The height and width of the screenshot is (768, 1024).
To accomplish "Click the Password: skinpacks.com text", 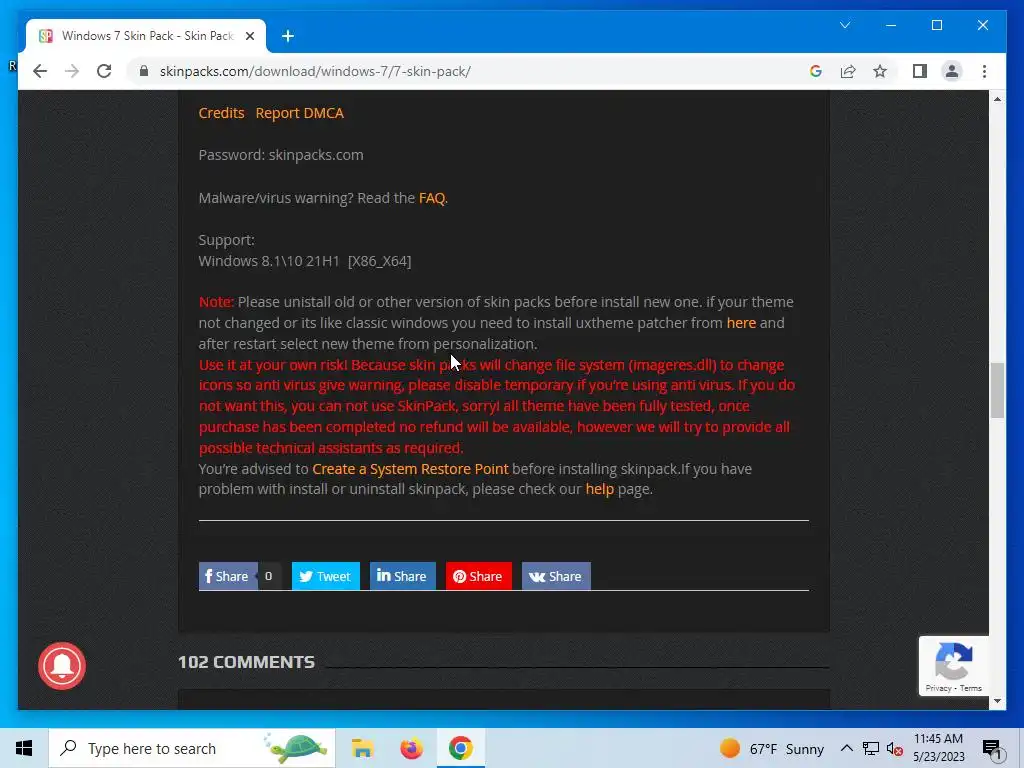I will 281,155.
